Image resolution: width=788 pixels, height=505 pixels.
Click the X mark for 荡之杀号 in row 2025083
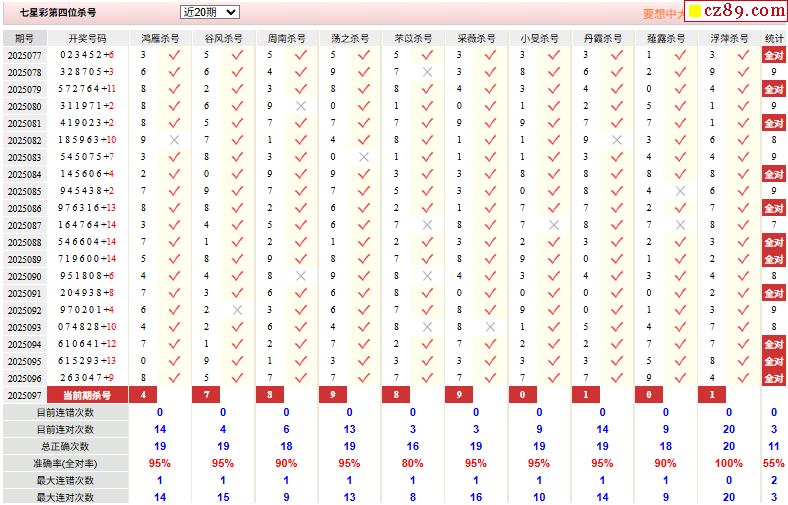[364, 157]
